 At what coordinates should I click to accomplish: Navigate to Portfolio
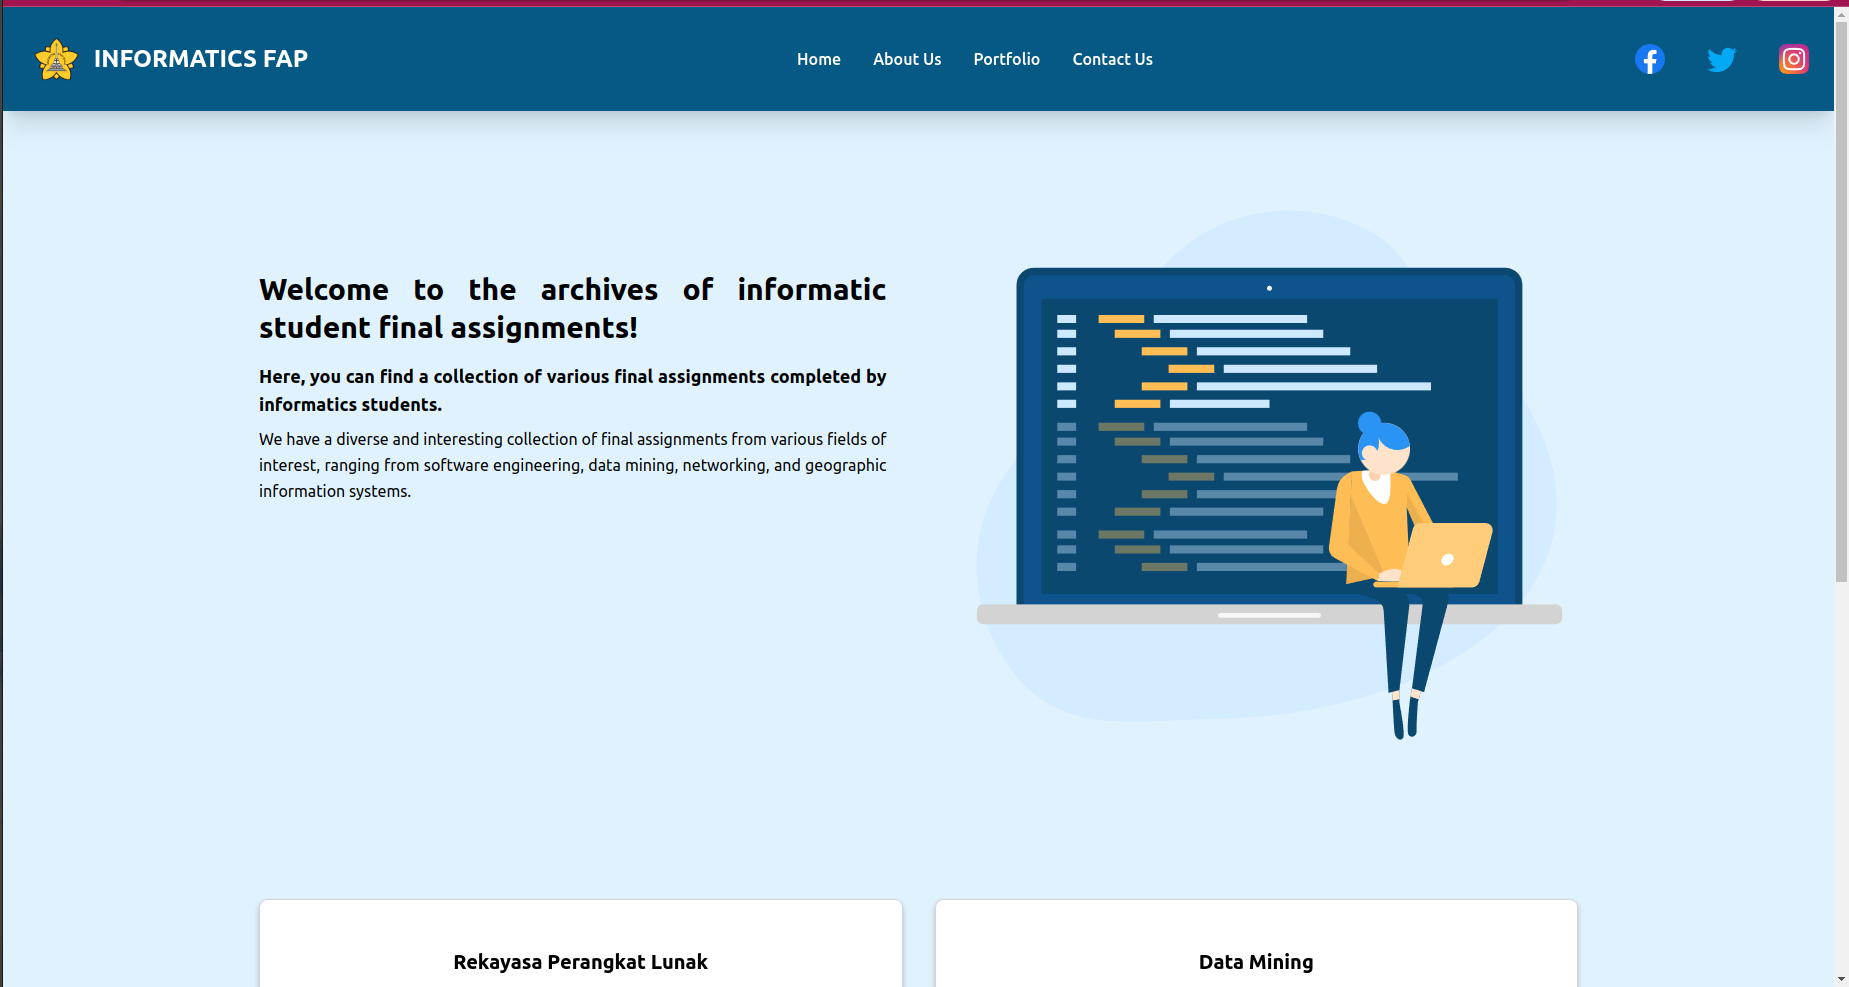[x=1007, y=60]
